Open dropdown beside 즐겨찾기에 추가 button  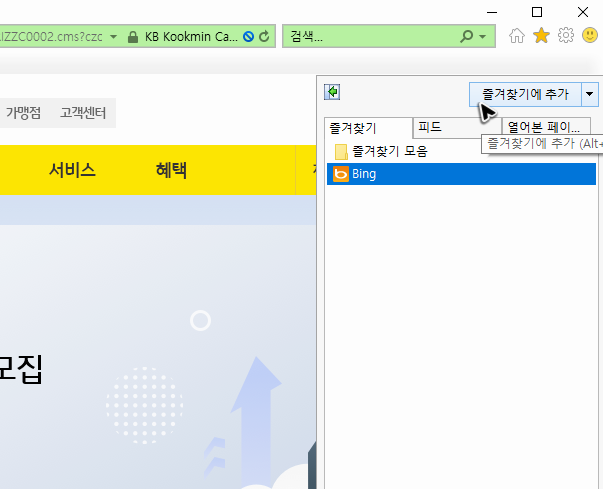[590, 94]
